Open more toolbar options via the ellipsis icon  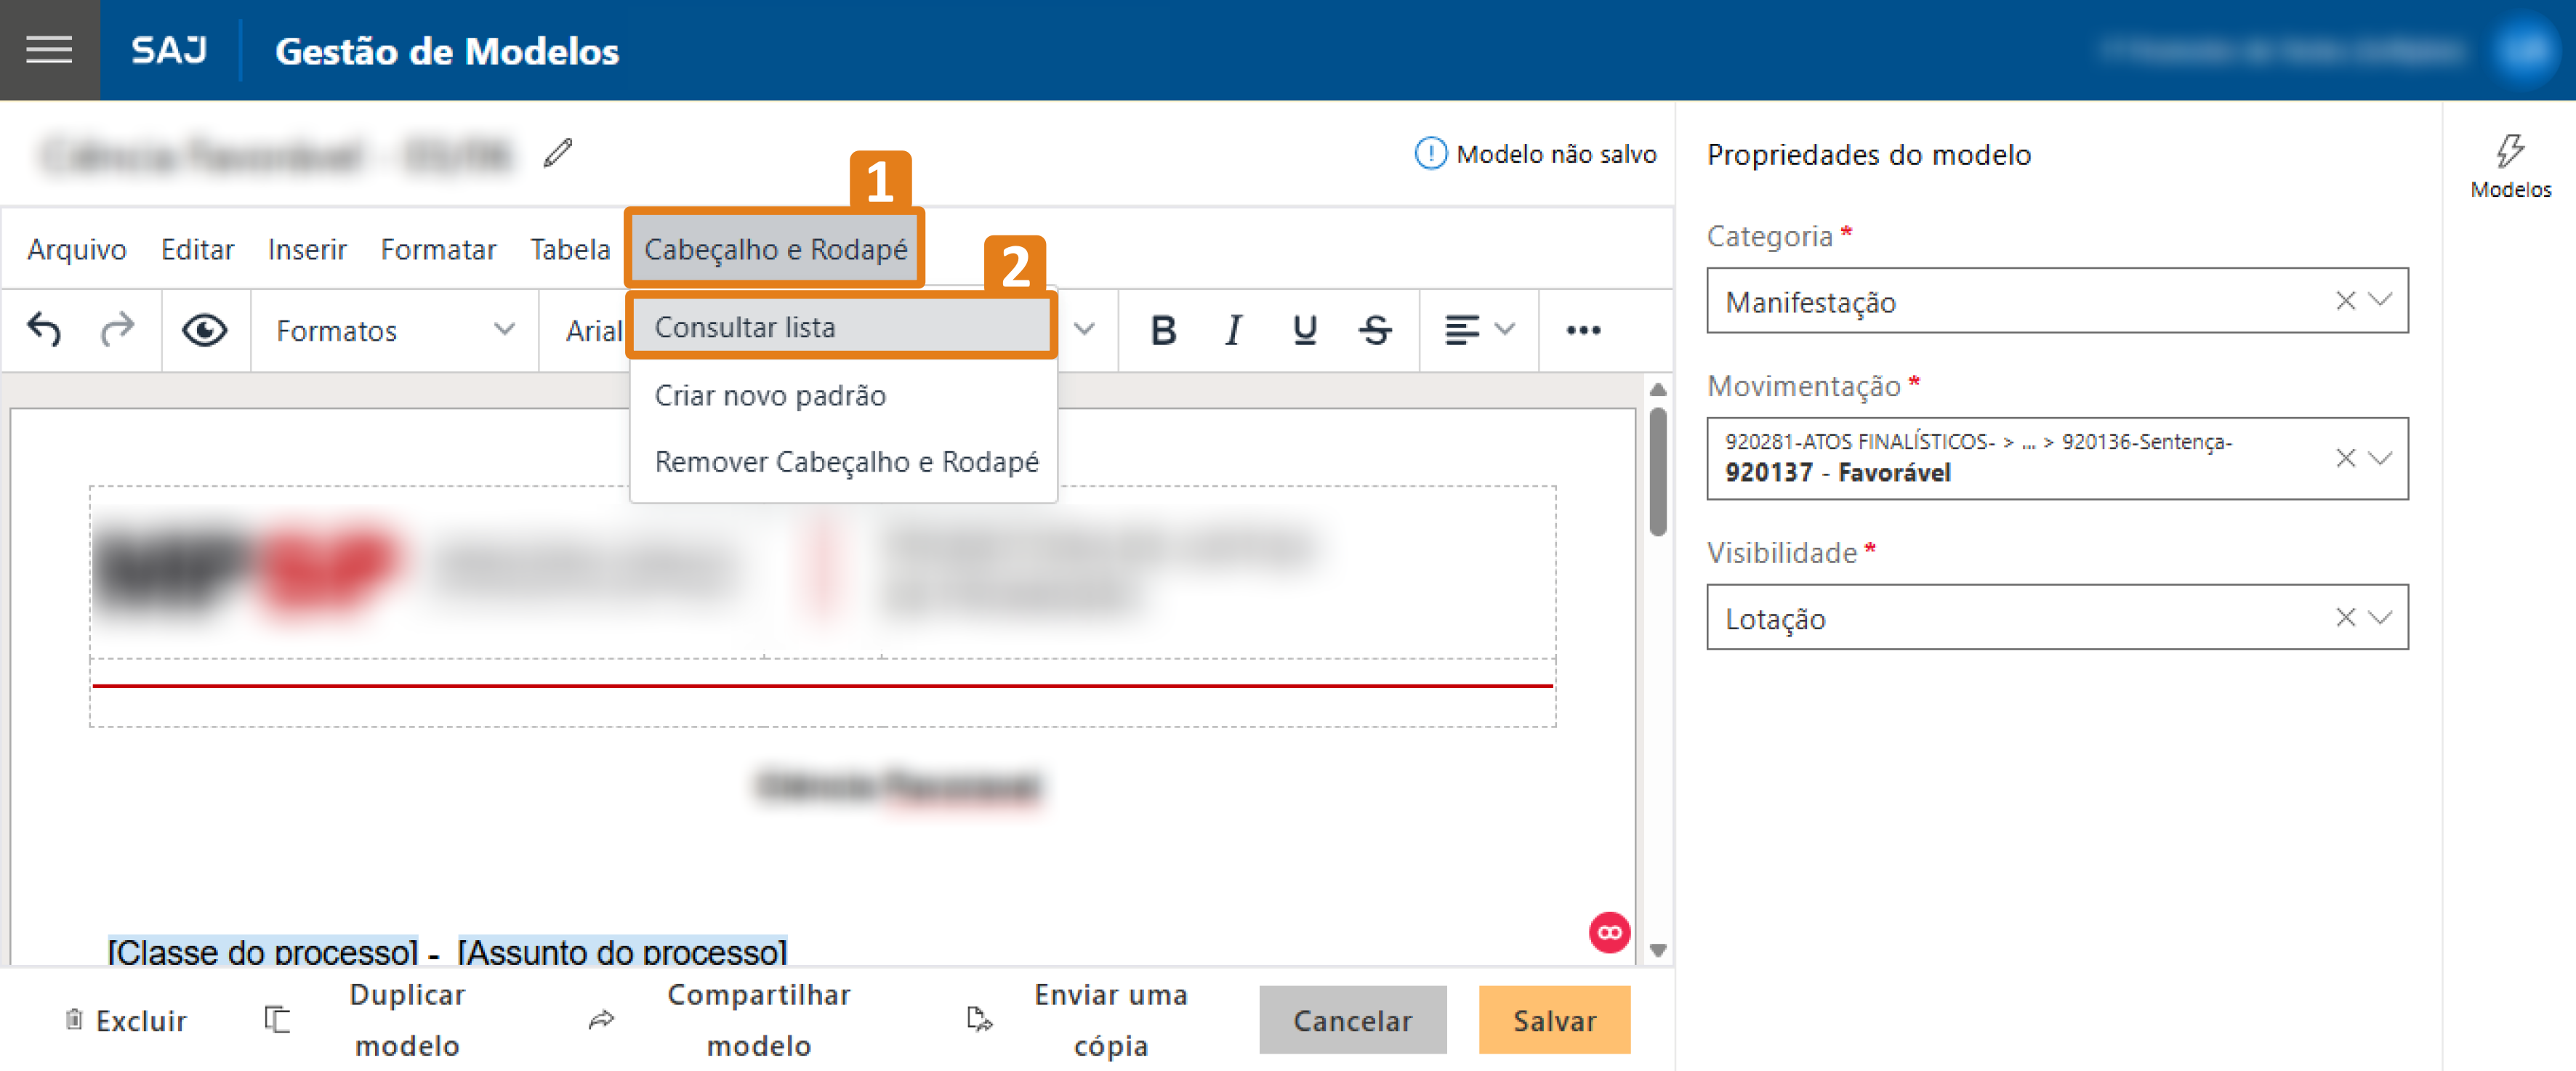pyautogui.click(x=1583, y=330)
